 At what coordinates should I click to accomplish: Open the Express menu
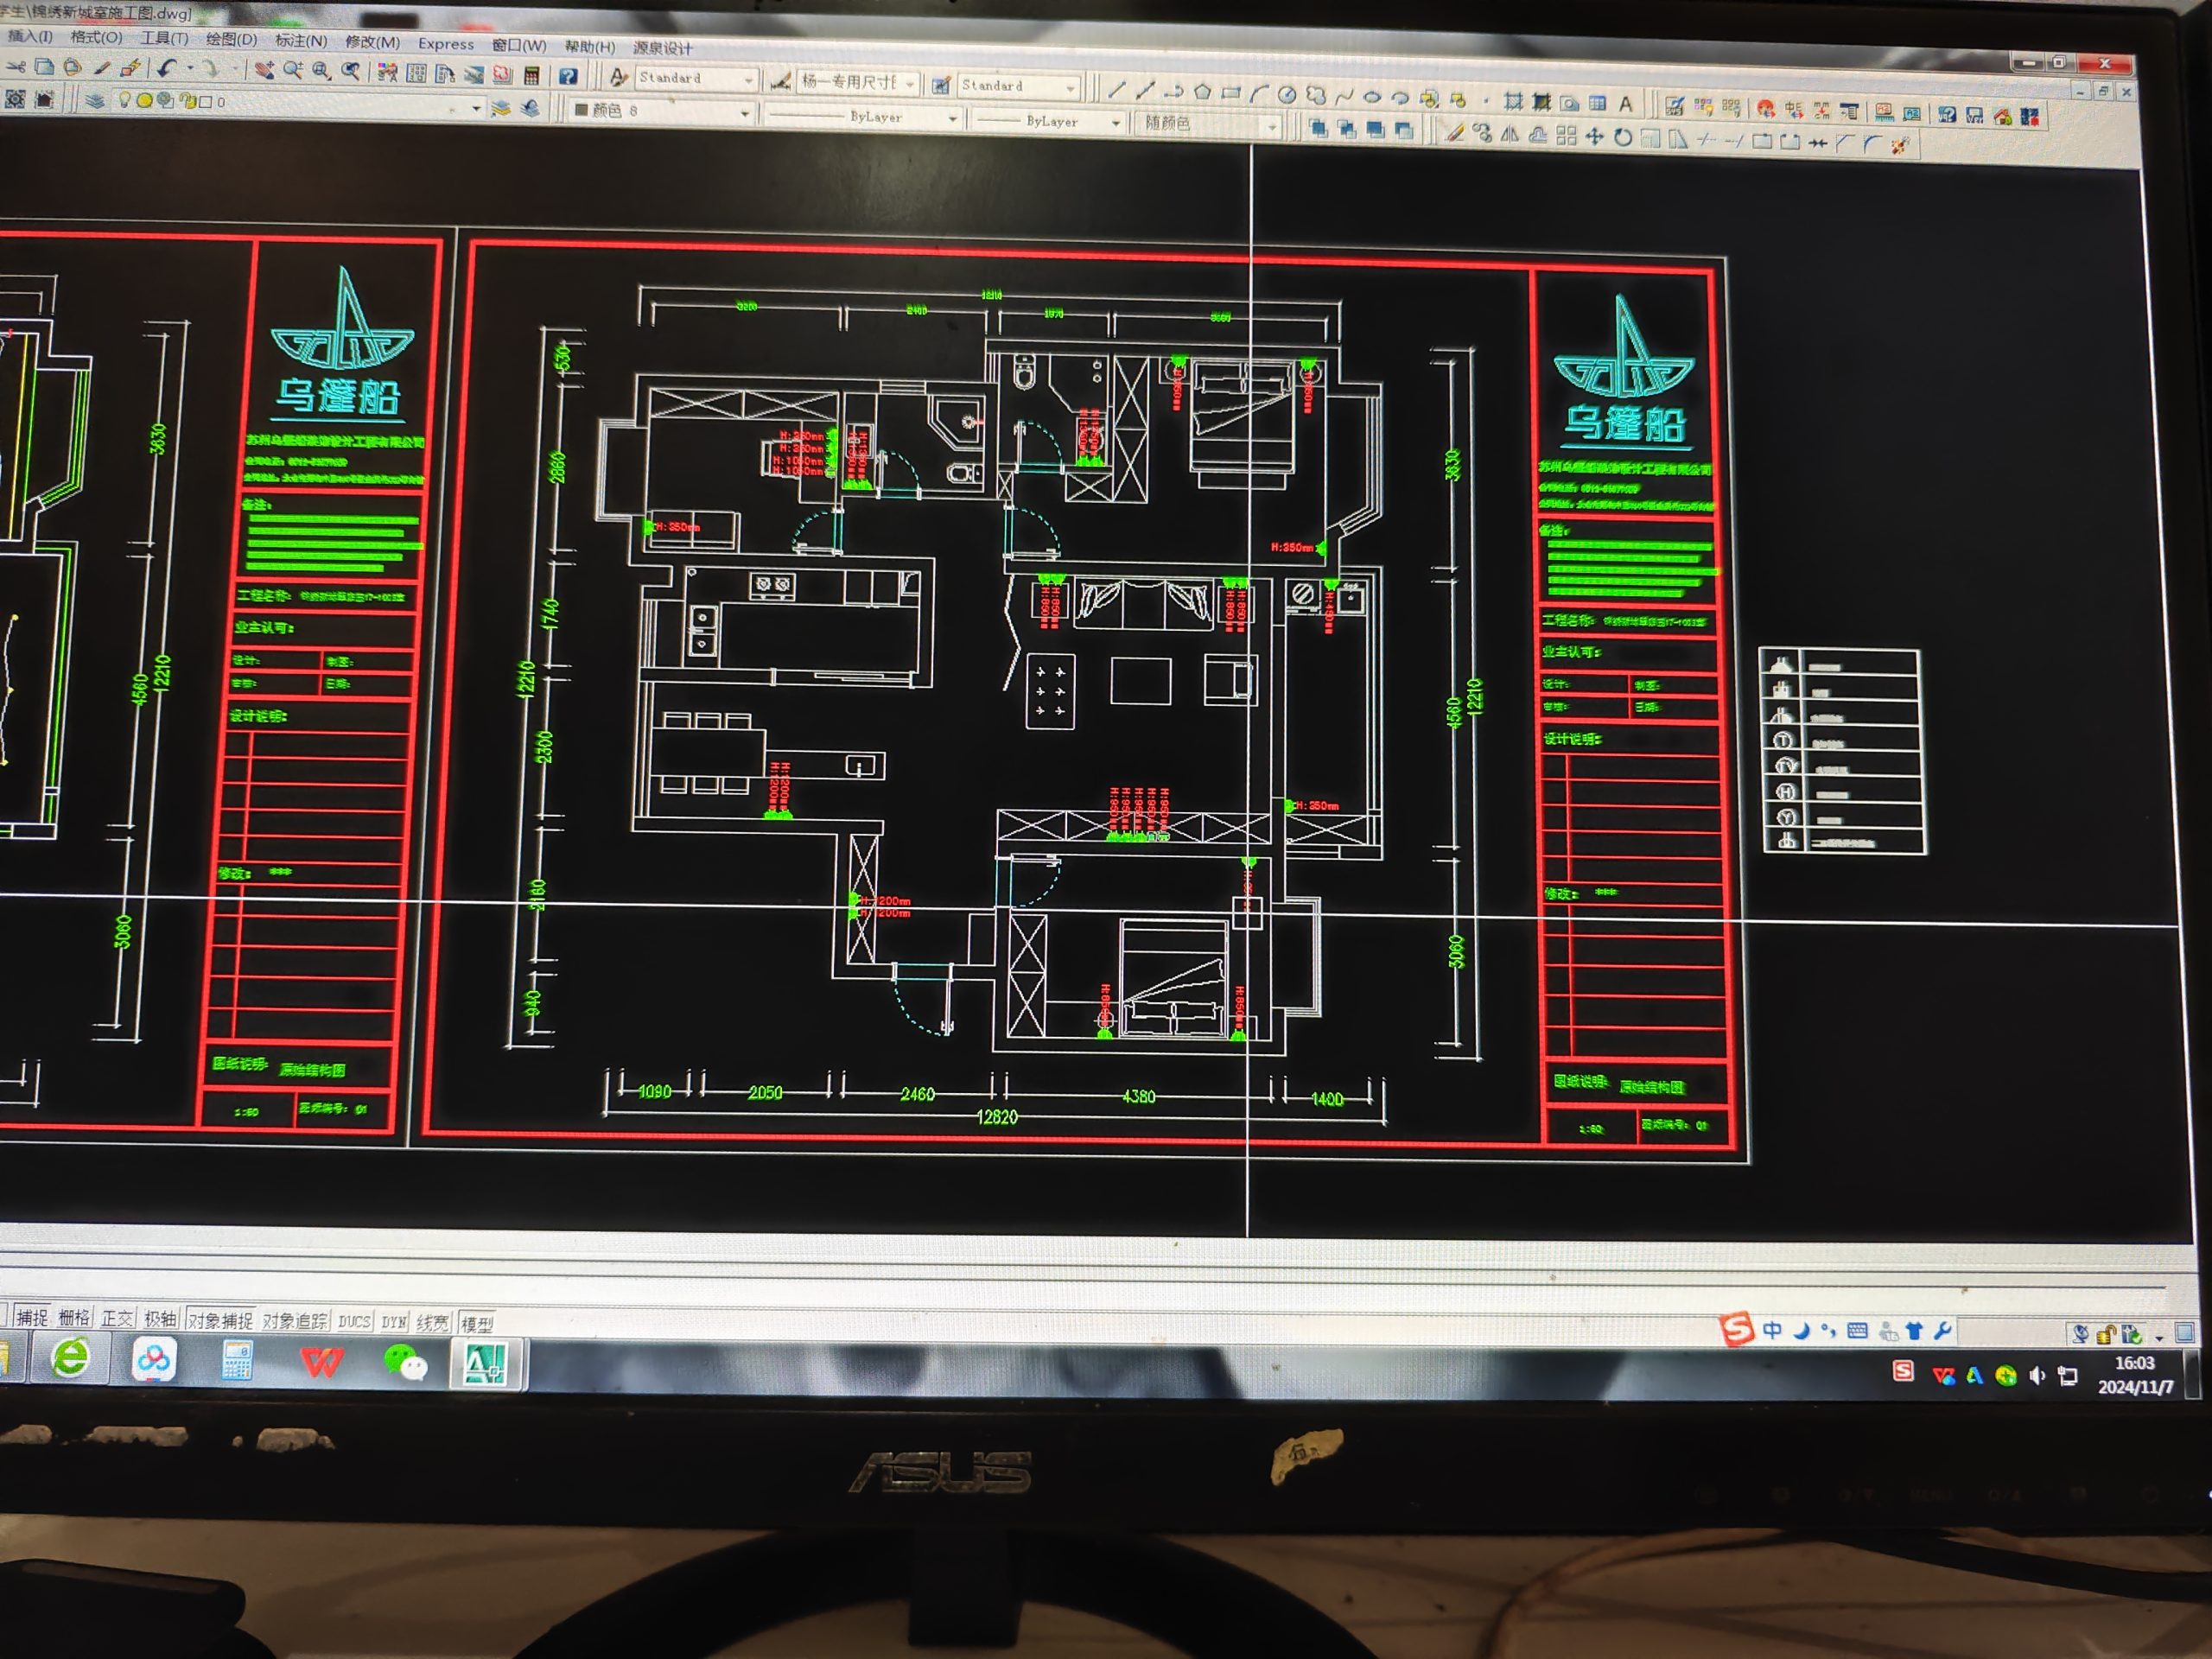point(446,44)
